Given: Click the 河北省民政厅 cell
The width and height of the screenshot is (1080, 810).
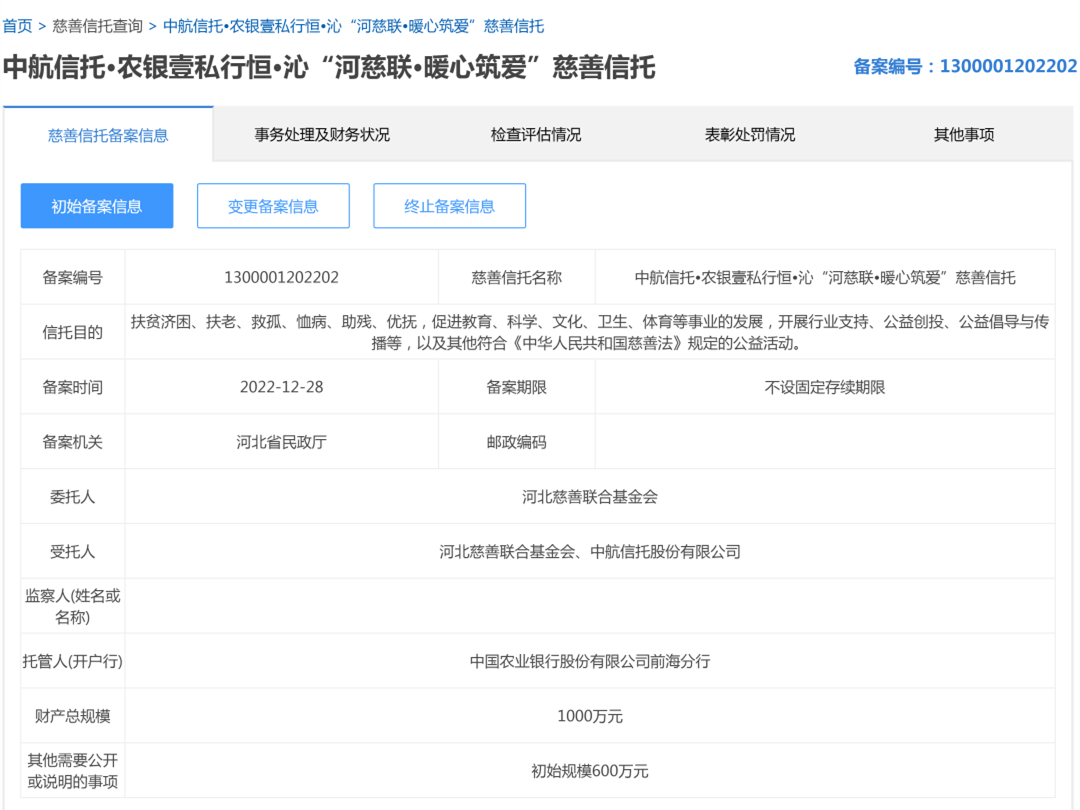Looking at the screenshot, I should click(x=282, y=442).
